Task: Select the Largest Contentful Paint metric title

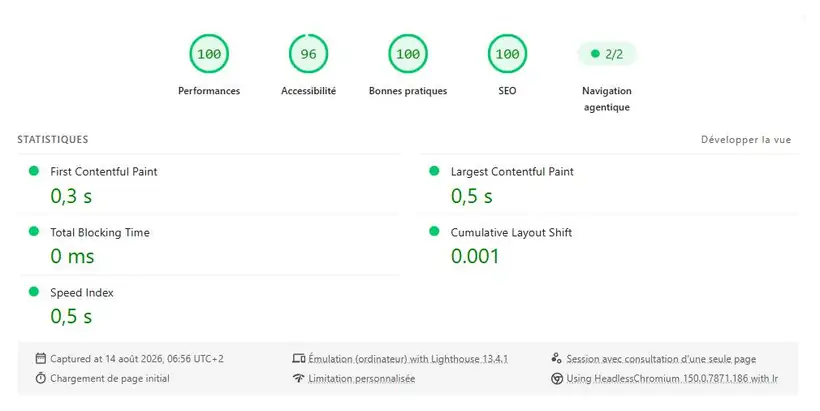Action: pos(512,172)
